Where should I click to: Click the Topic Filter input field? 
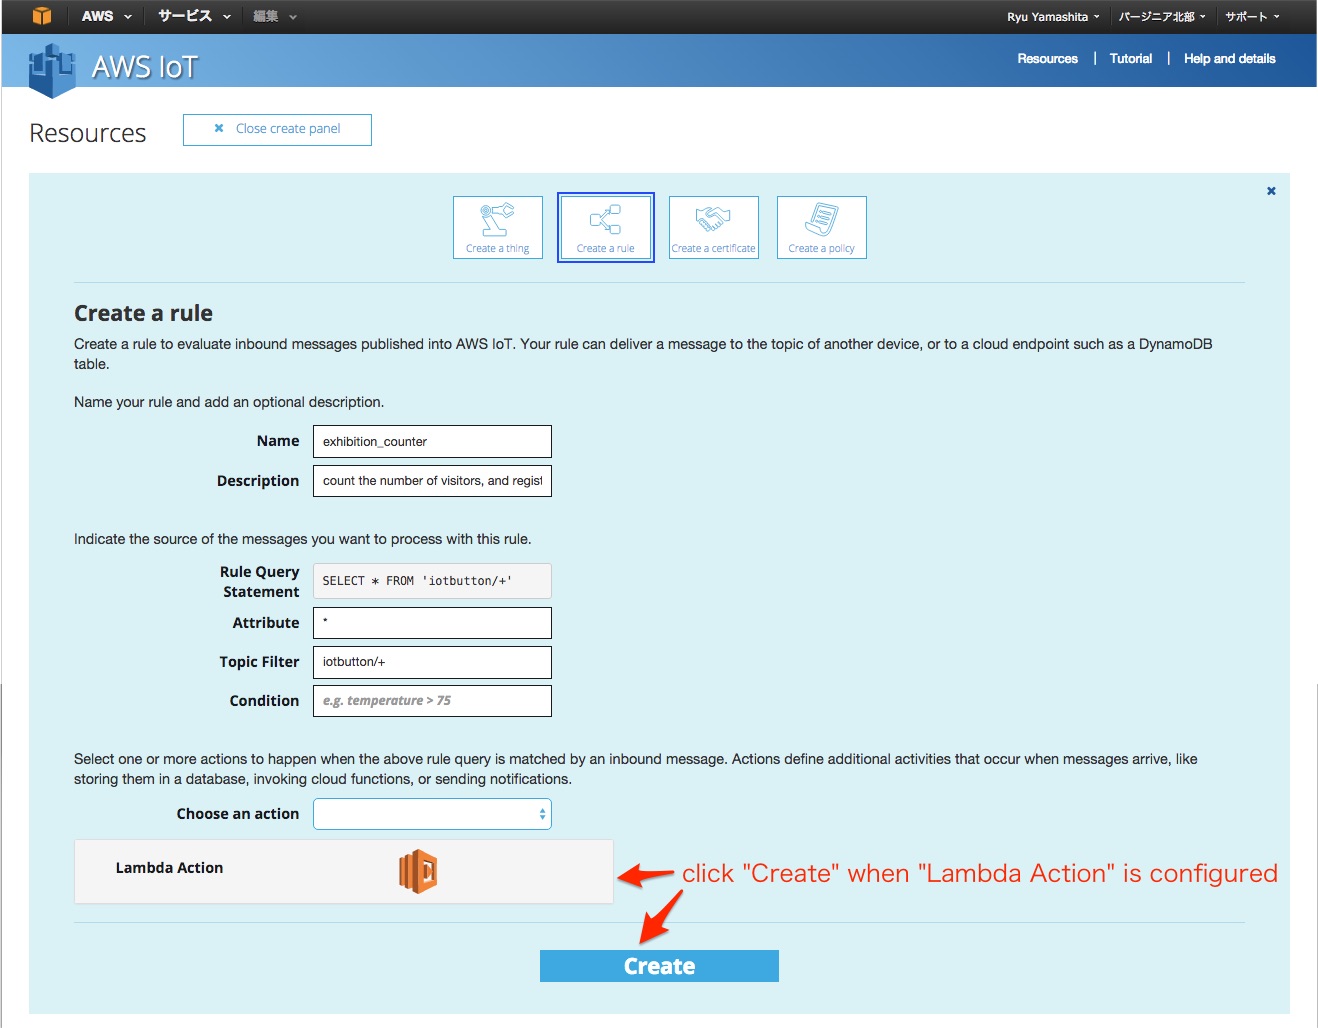click(432, 662)
